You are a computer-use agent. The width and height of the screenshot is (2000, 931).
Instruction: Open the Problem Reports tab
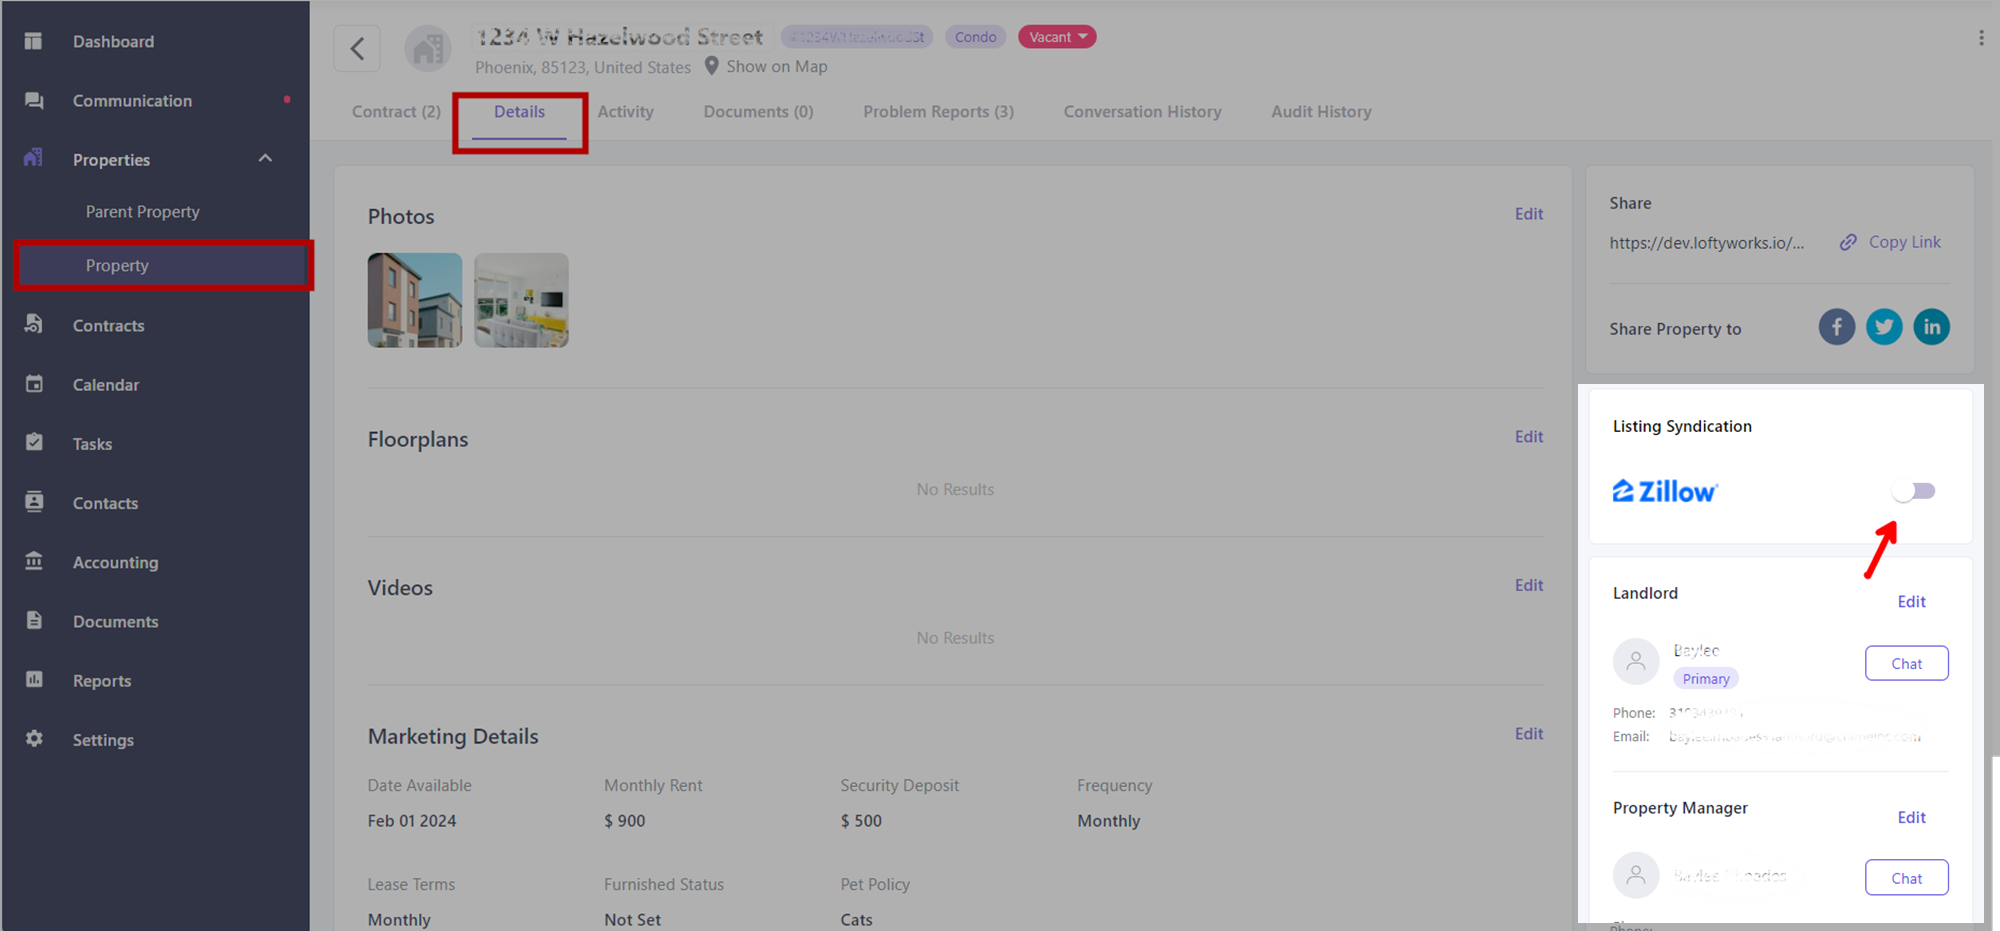coord(938,111)
